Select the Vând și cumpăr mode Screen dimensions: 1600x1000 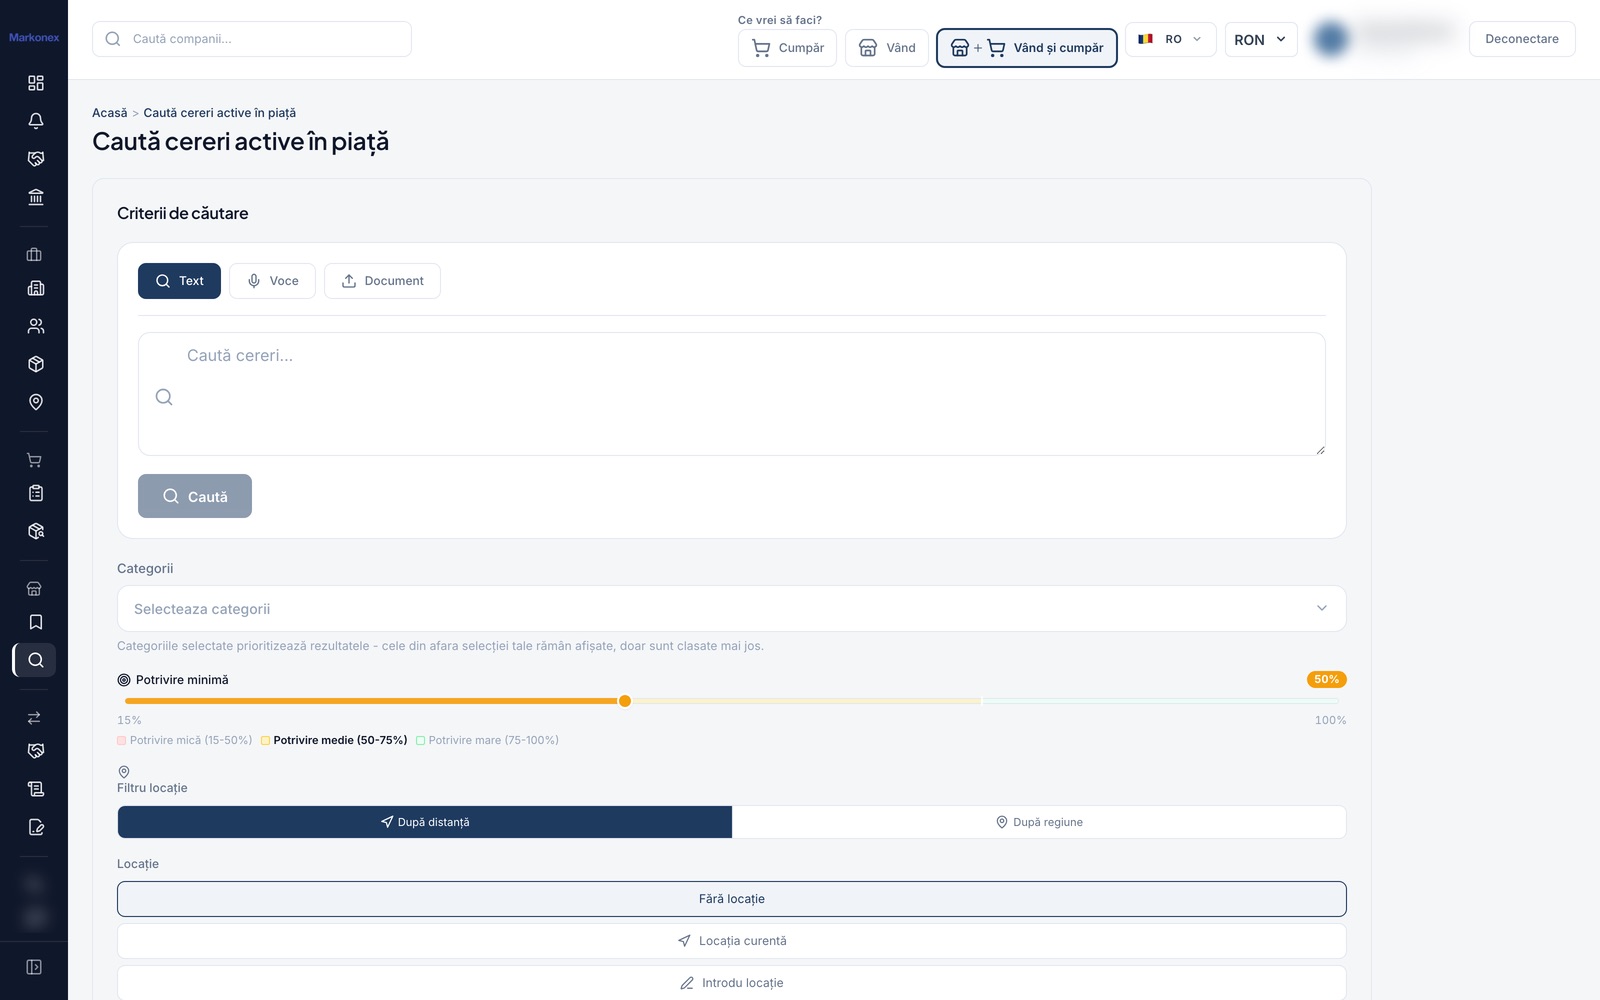(x=1026, y=48)
